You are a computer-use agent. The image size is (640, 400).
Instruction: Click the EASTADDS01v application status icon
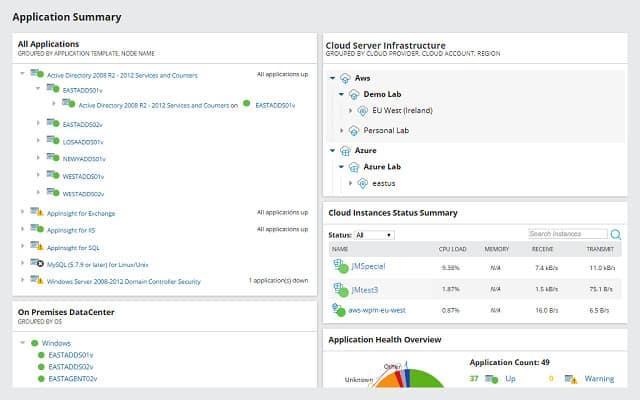click(53, 88)
